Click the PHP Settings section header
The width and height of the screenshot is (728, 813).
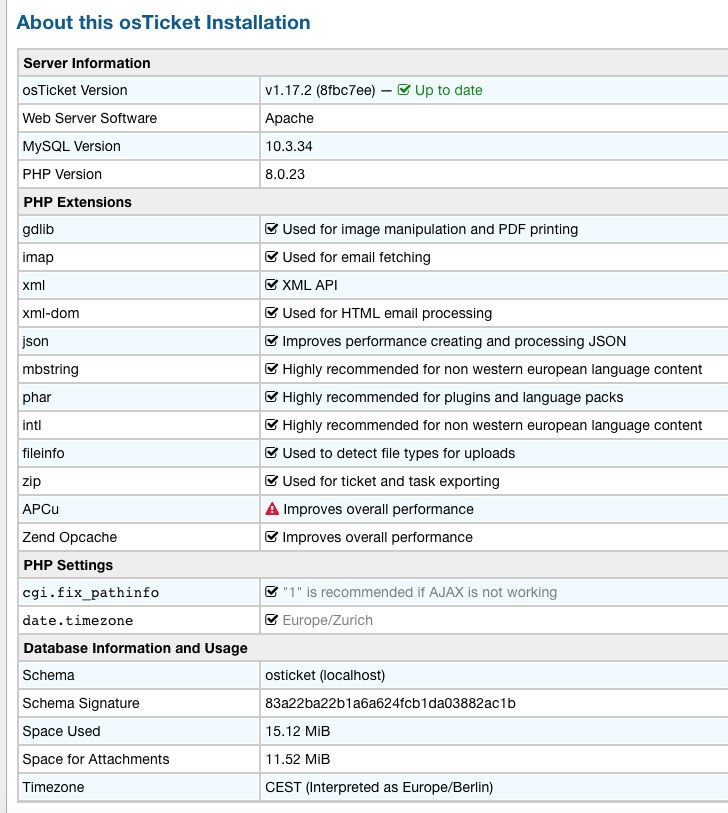coord(68,565)
